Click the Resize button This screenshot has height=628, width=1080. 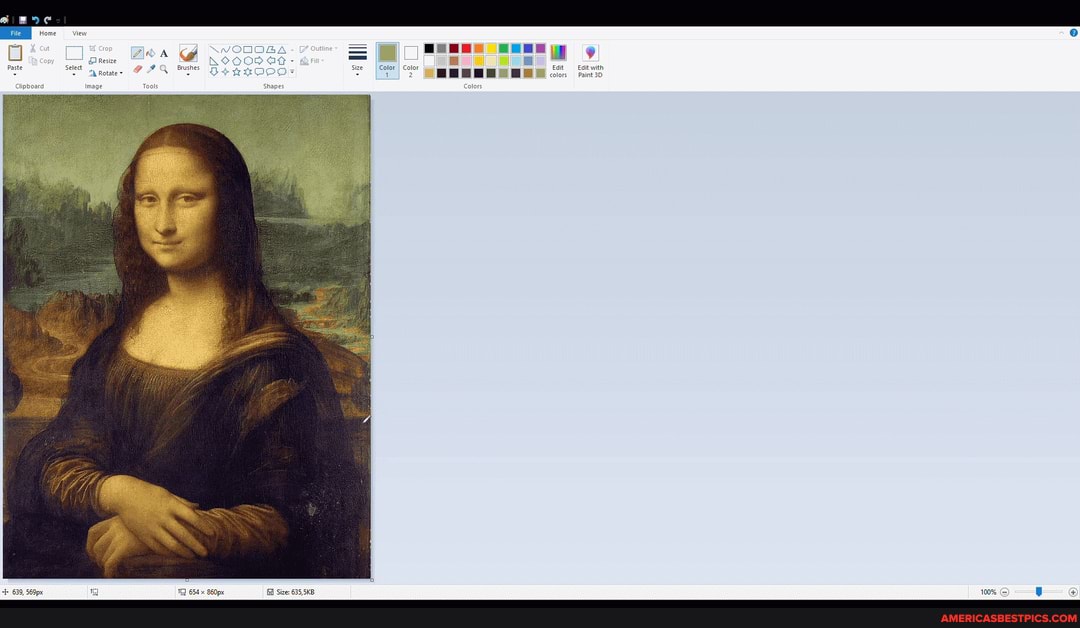pyautogui.click(x=103, y=61)
